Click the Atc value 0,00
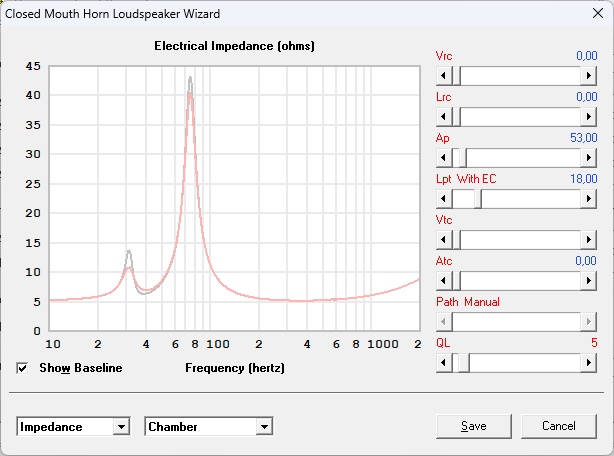This screenshot has height=456, width=614. (x=586, y=261)
